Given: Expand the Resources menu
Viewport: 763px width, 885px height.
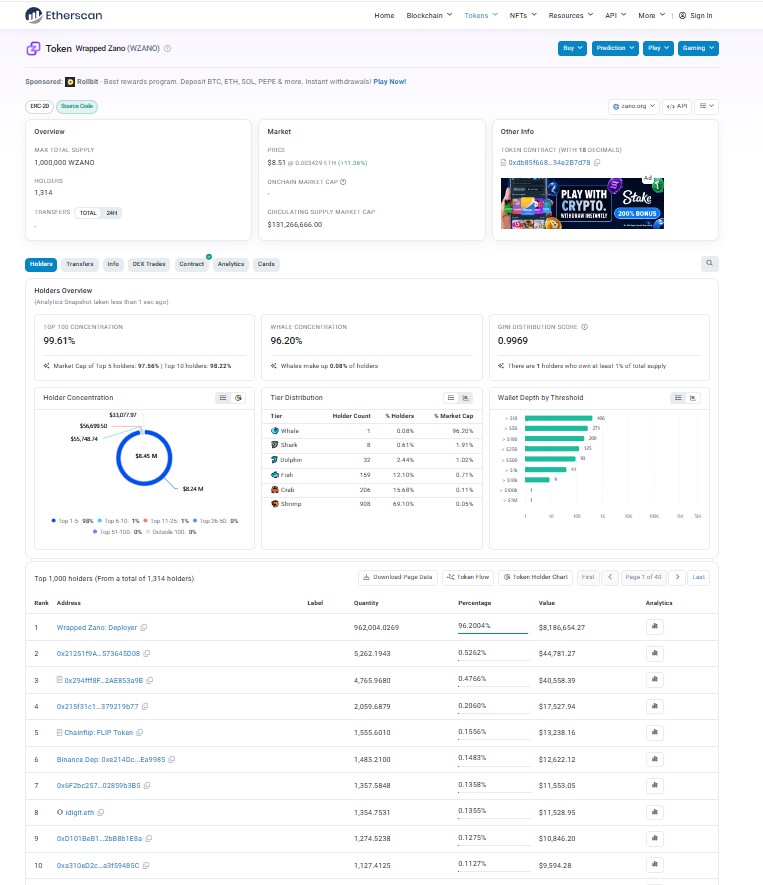Looking at the screenshot, I should tap(571, 15).
